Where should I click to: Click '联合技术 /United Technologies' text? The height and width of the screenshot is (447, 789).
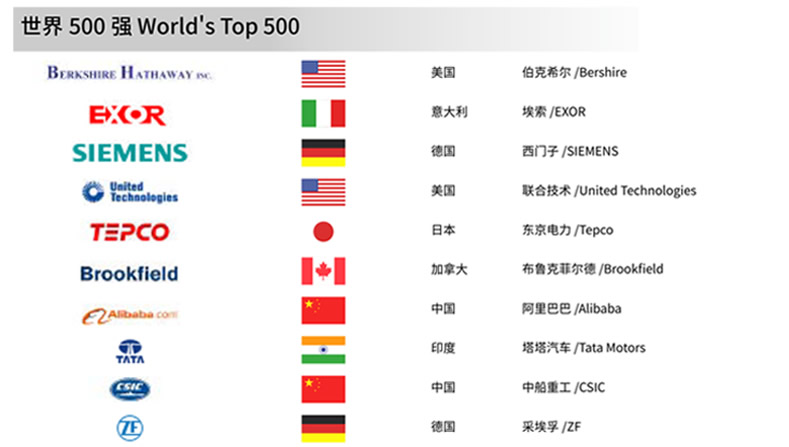(x=609, y=191)
